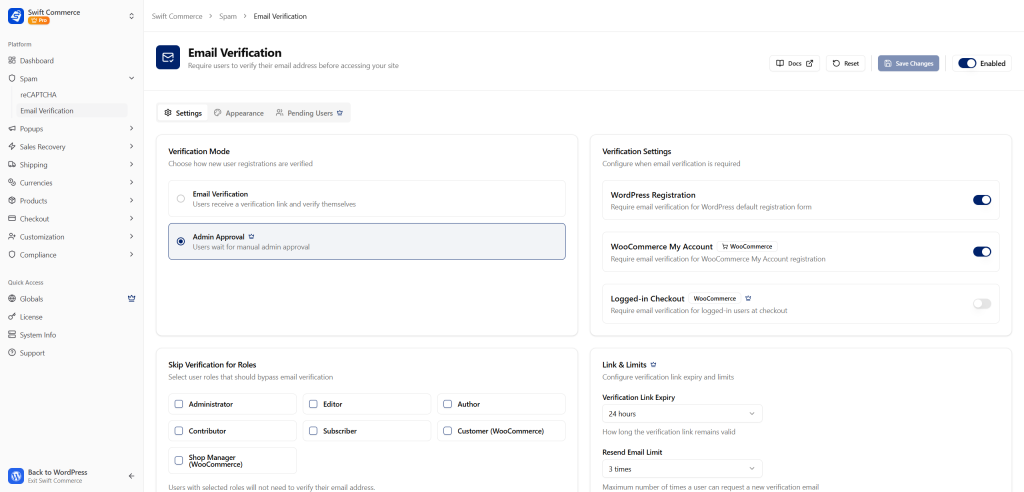
Task: Check the Author role checkbox
Action: click(x=447, y=404)
